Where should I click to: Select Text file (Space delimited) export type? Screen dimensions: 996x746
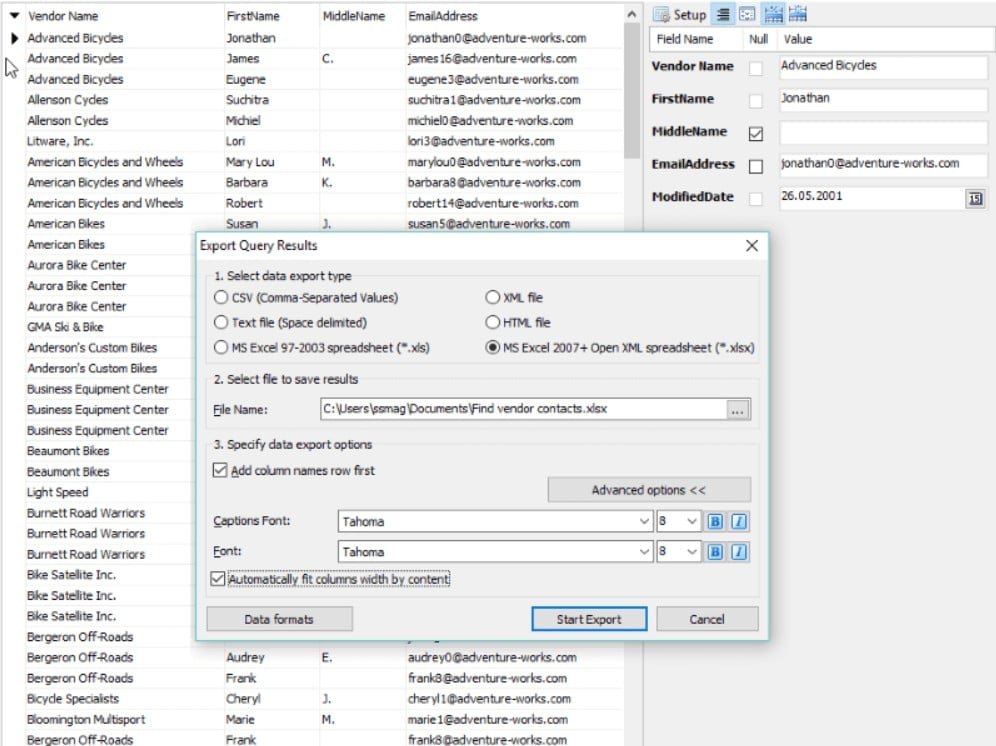[x=221, y=323]
